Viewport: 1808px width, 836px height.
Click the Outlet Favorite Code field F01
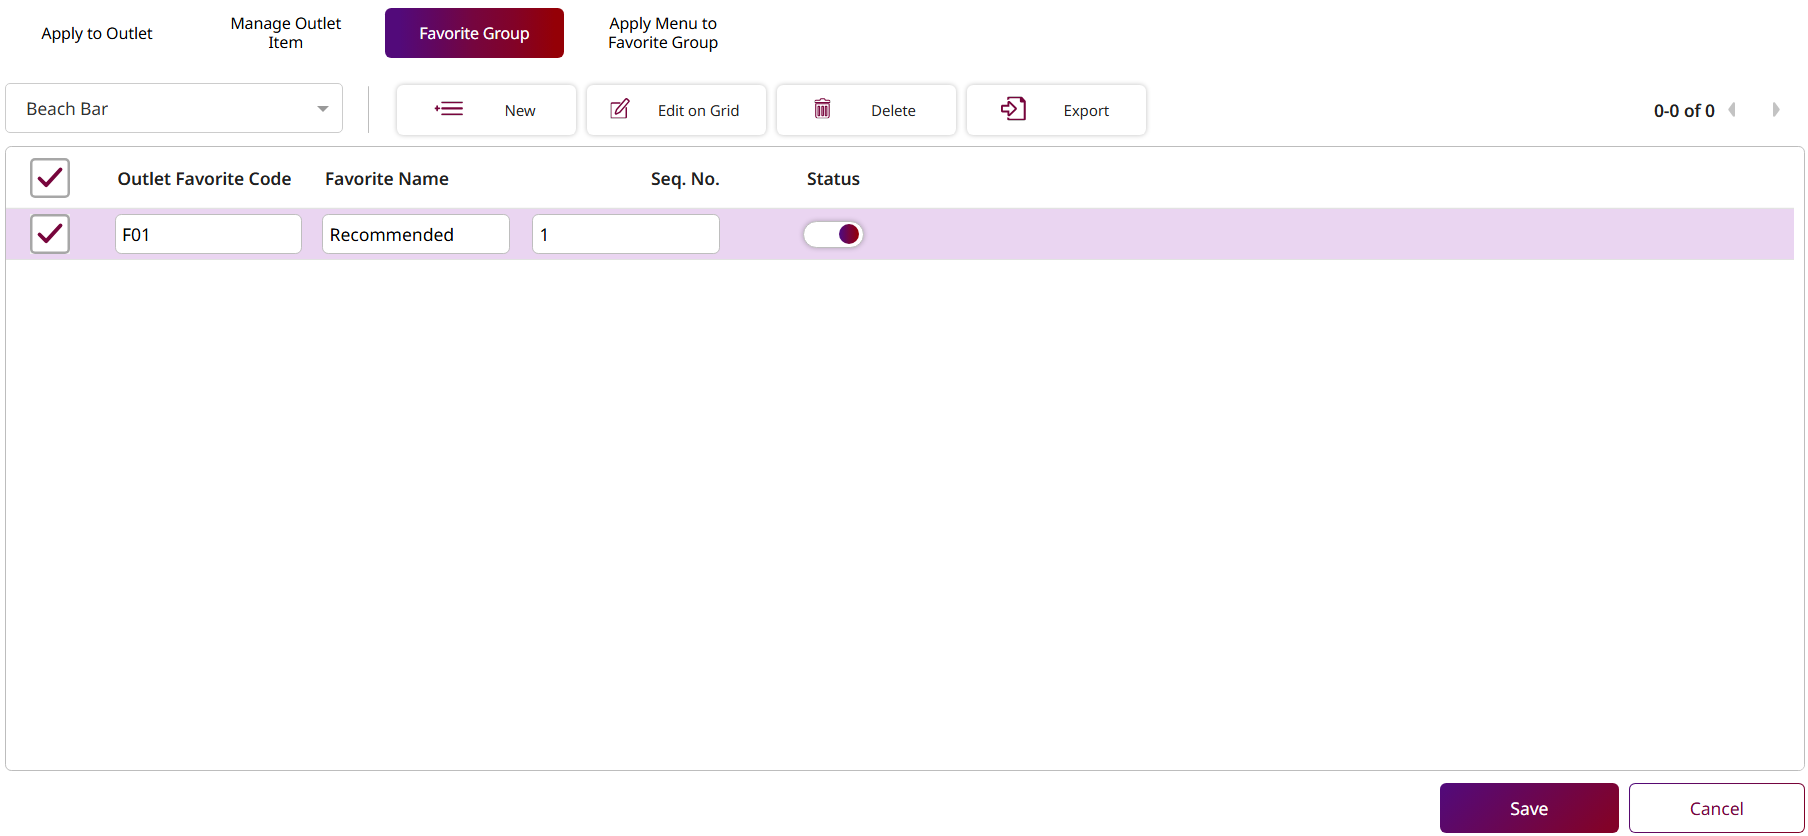208,234
